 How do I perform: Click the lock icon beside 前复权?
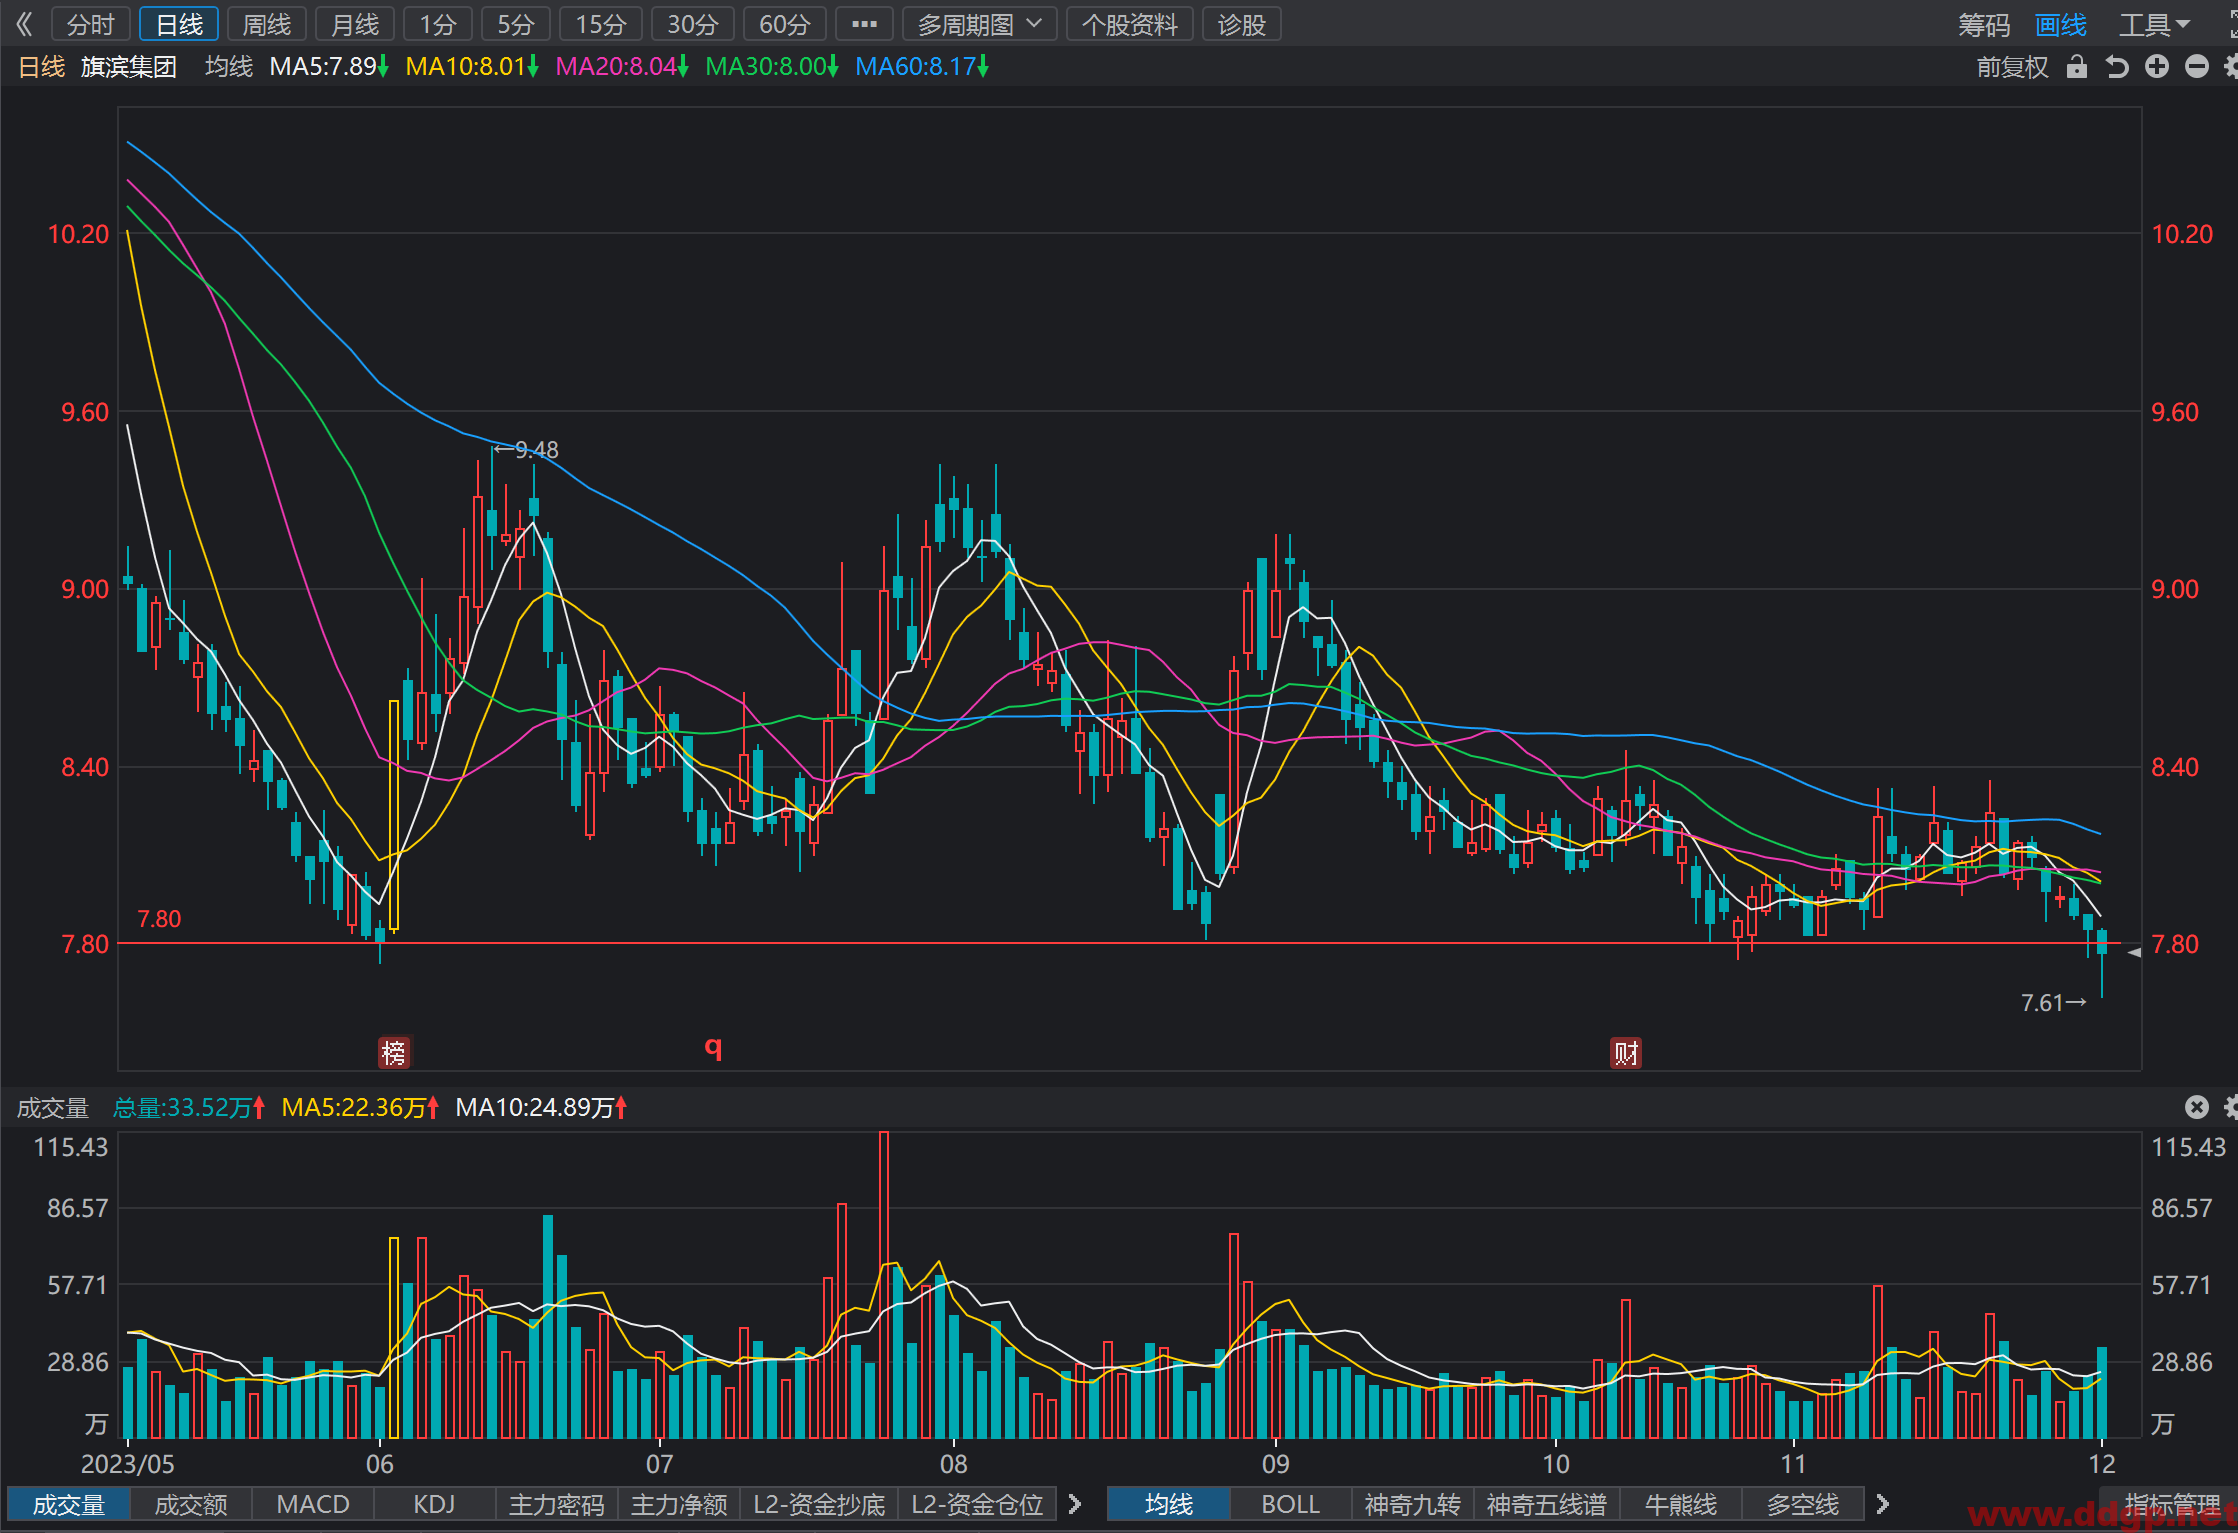coord(2077,67)
